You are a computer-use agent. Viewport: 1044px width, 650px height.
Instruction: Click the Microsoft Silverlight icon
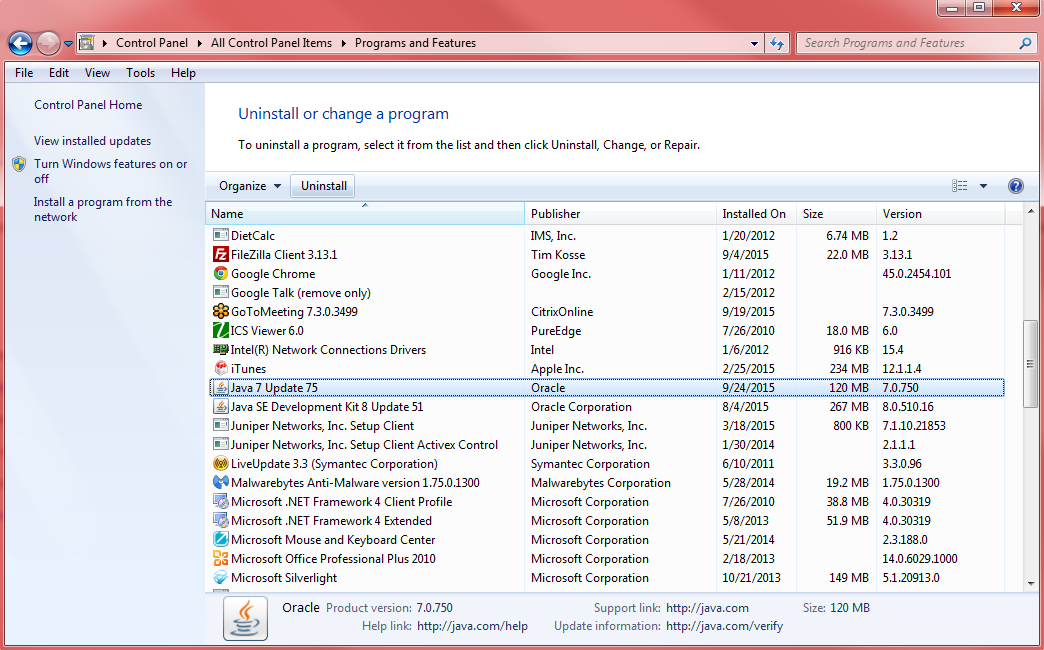(220, 577)
